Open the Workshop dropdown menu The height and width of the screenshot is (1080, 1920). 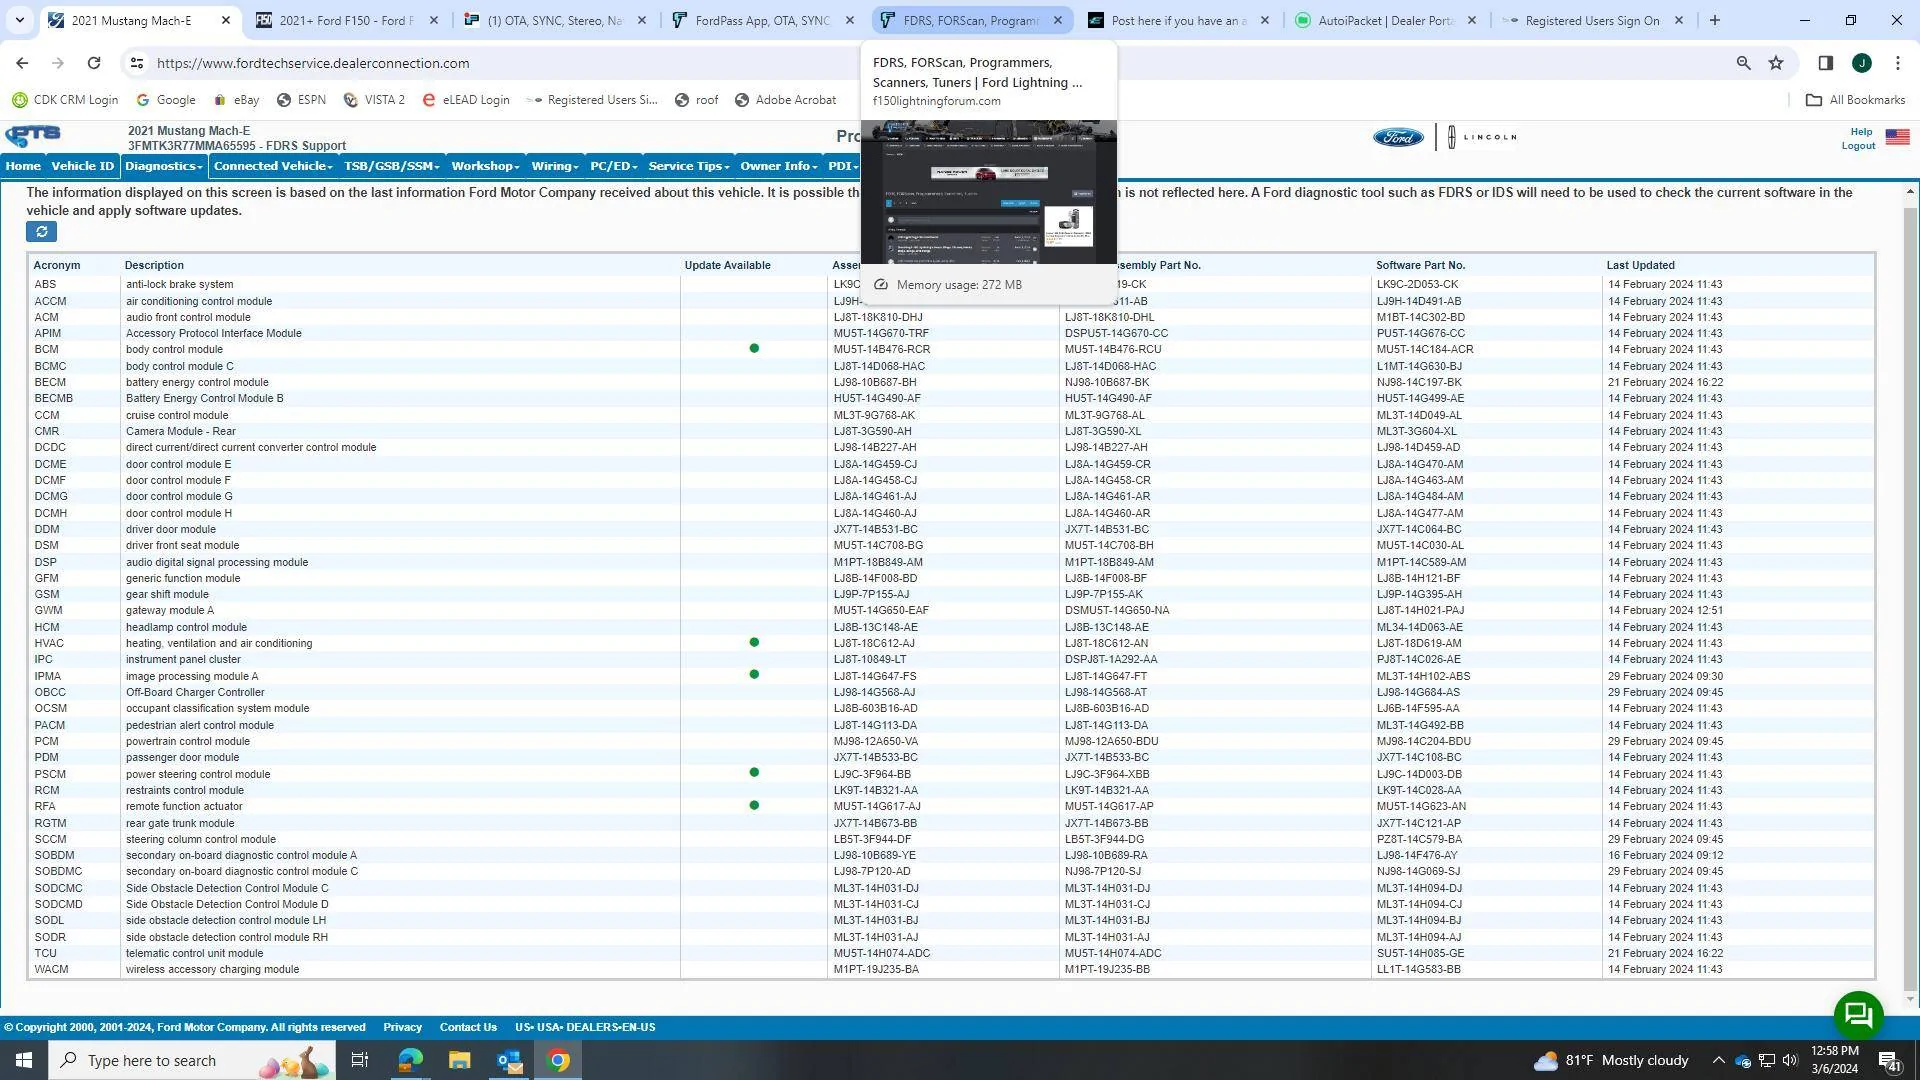point(485,166)
